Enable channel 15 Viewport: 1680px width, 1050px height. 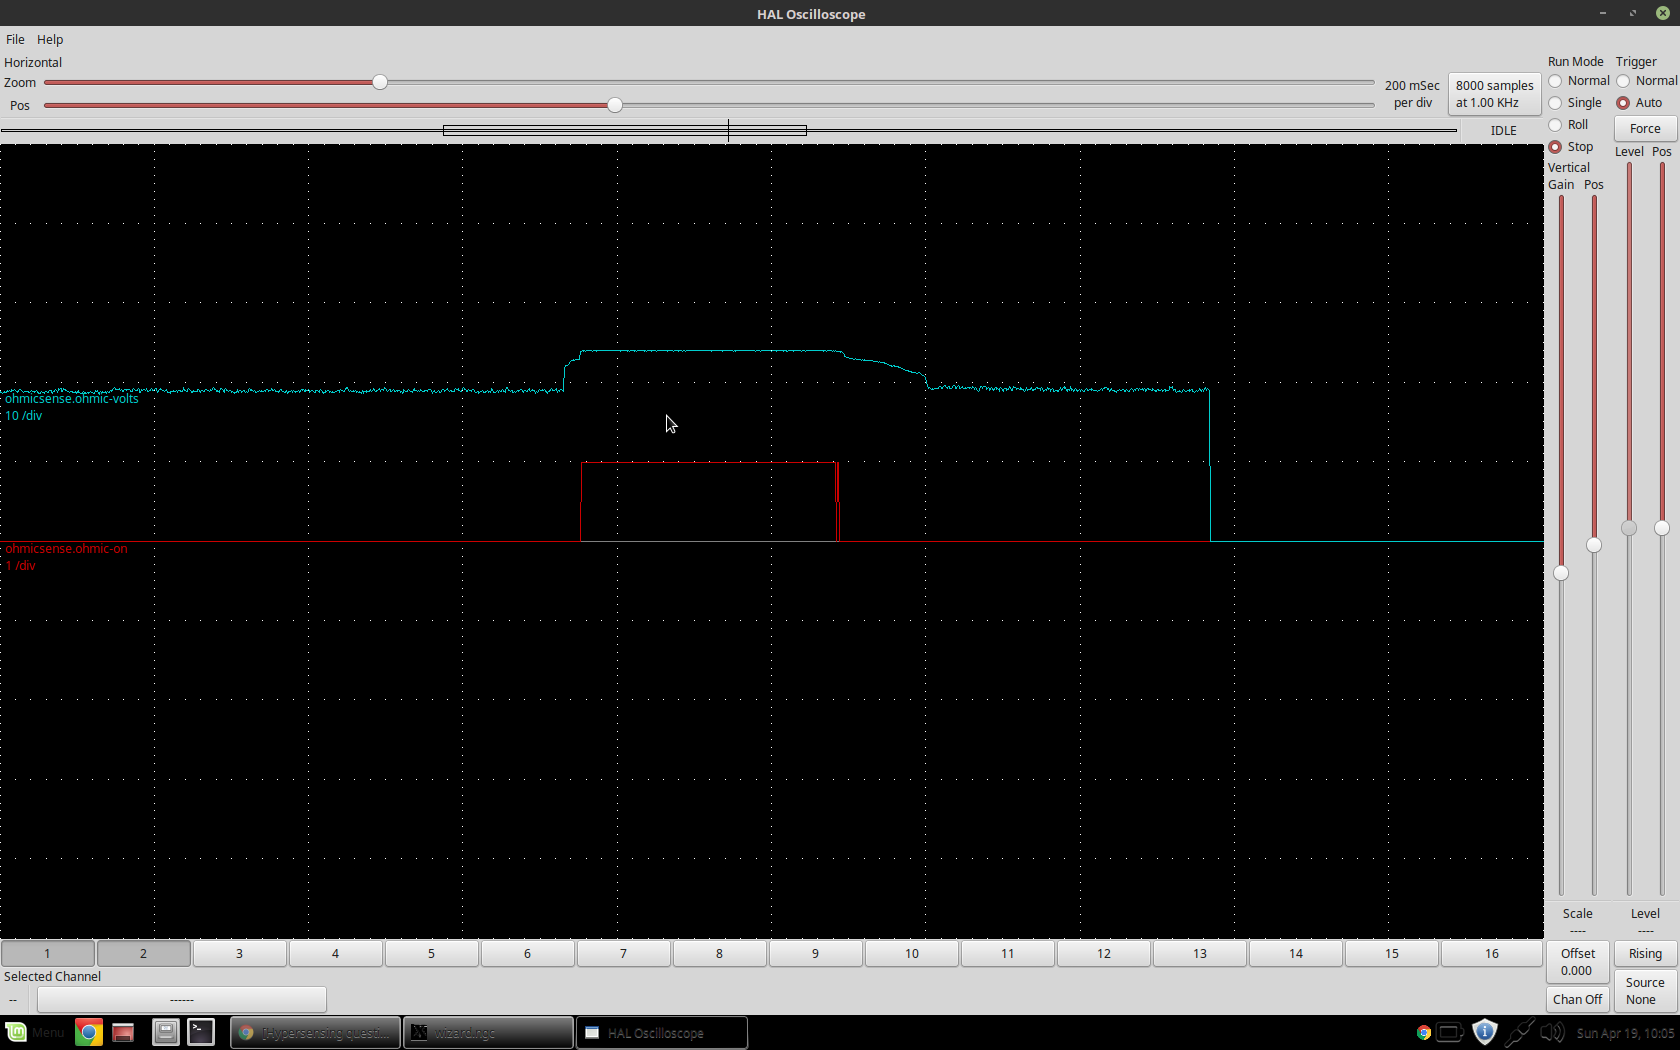tap(1391, 953)
